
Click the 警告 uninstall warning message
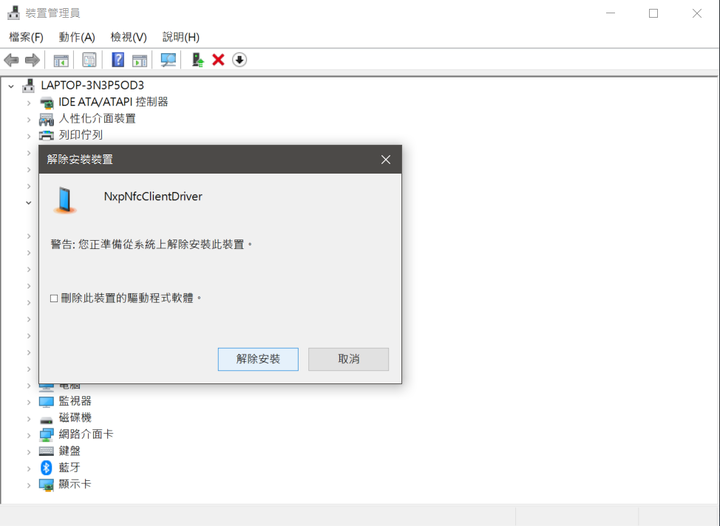pyautogui.click(x=152, y=244)
